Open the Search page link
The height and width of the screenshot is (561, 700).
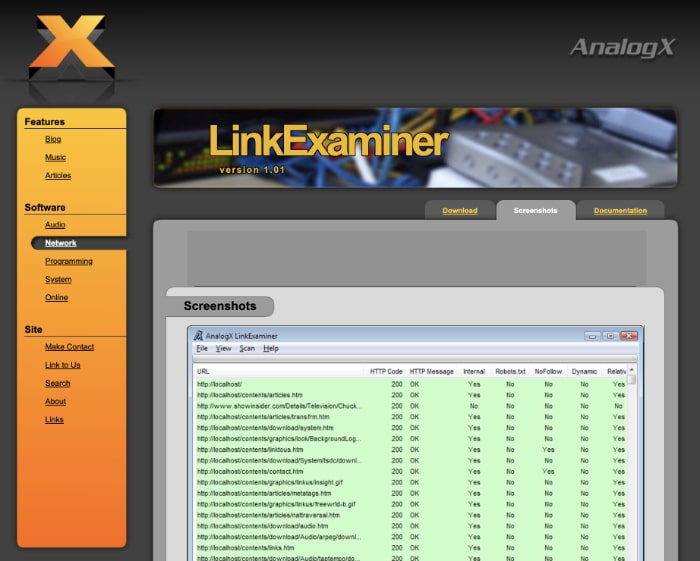(57, 383)
